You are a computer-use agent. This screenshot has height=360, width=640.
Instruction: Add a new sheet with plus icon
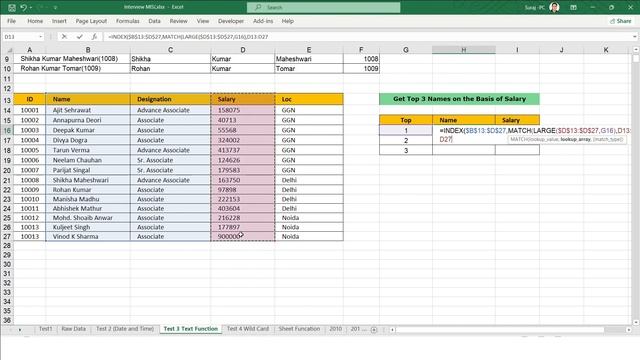374,329
